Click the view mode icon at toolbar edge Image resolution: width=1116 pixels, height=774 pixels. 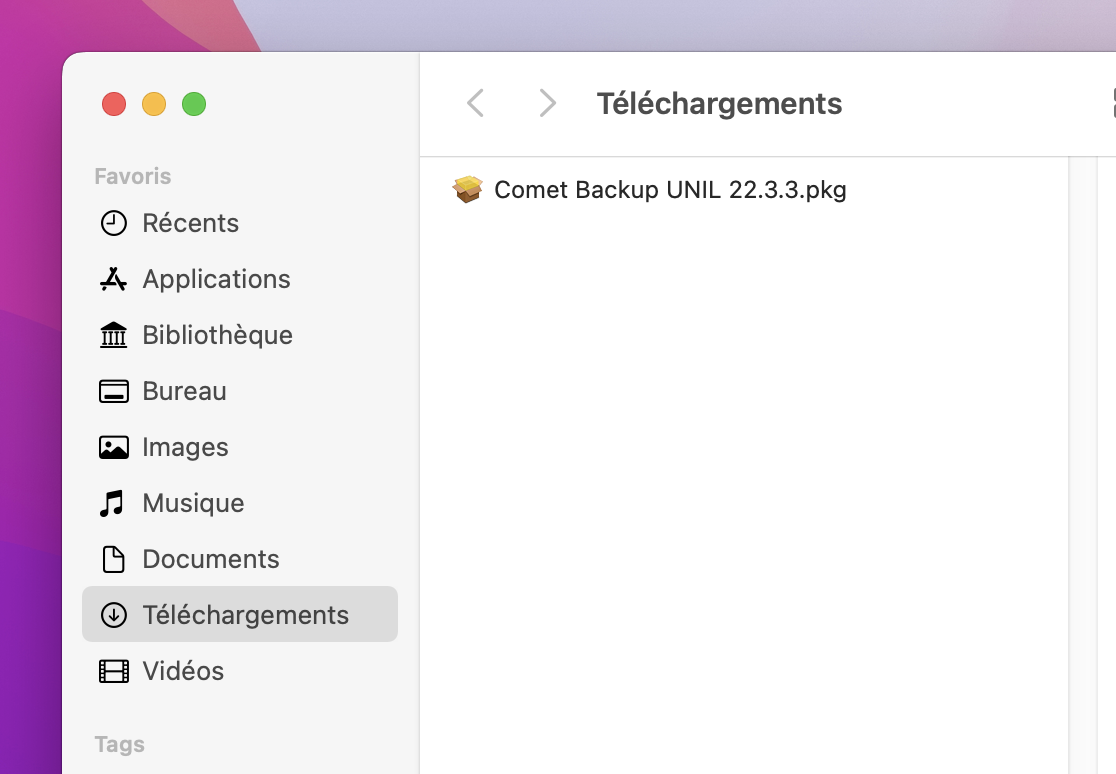1112,103
